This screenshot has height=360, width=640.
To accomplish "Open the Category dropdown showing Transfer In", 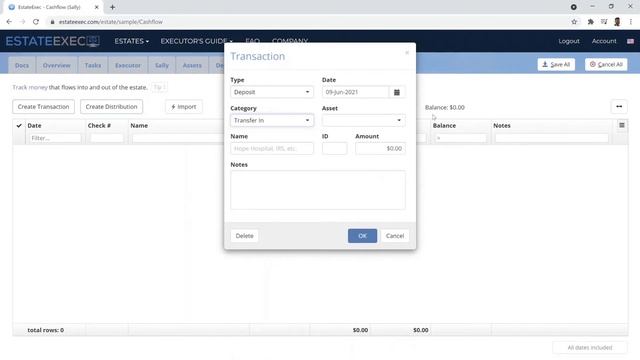I will [x=272, y=120].
